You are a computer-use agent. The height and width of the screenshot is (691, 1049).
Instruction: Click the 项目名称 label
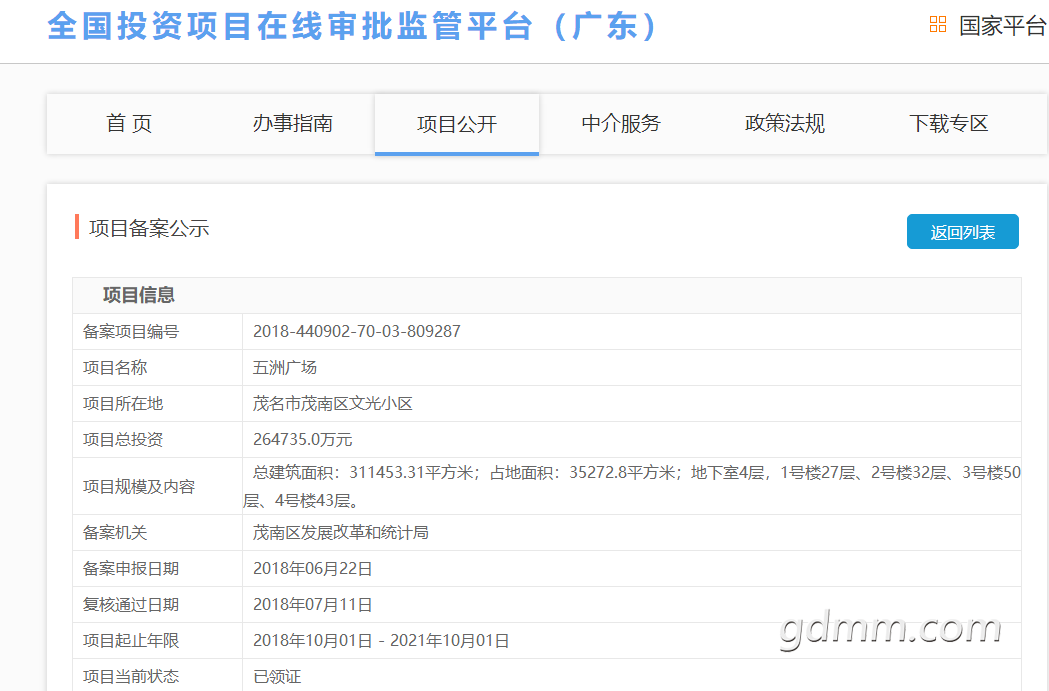click(x=114, y=367)
